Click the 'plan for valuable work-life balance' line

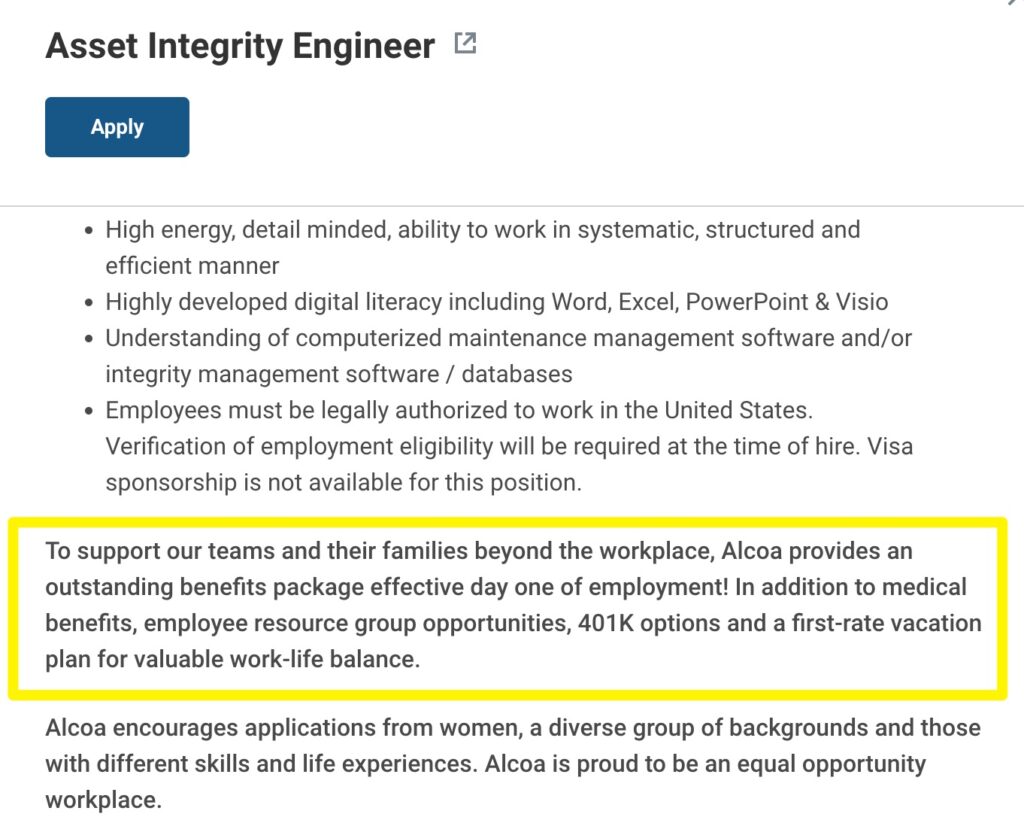pos(232,659)
